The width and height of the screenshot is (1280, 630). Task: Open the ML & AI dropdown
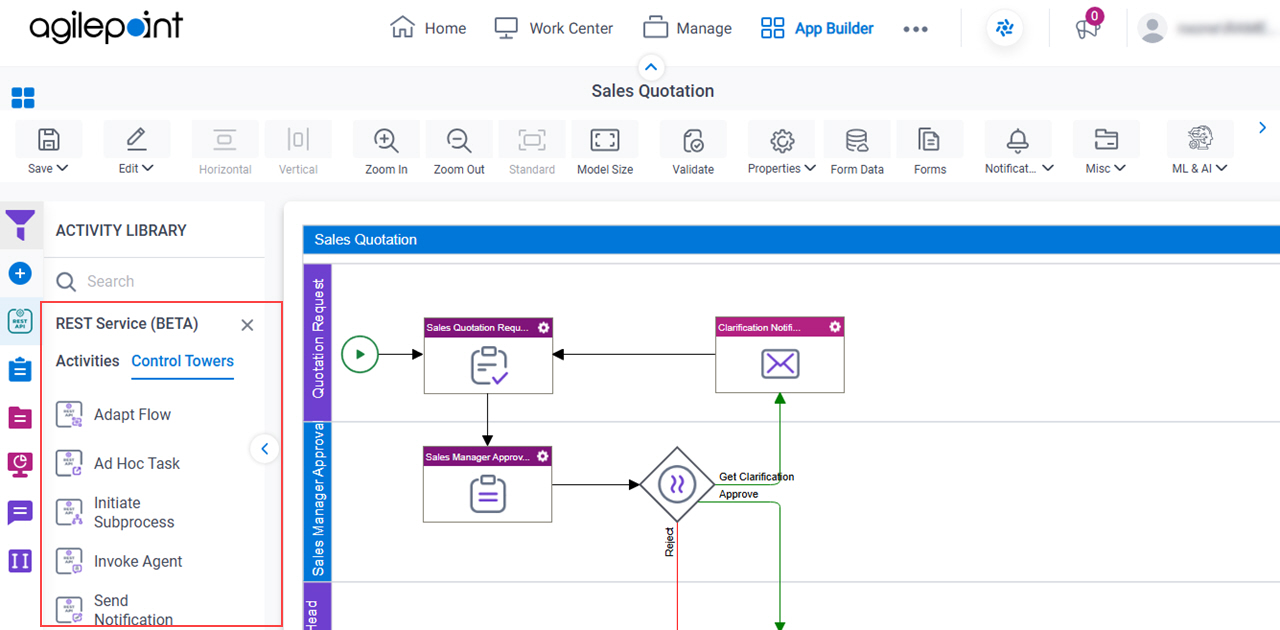pos(1200,149)
